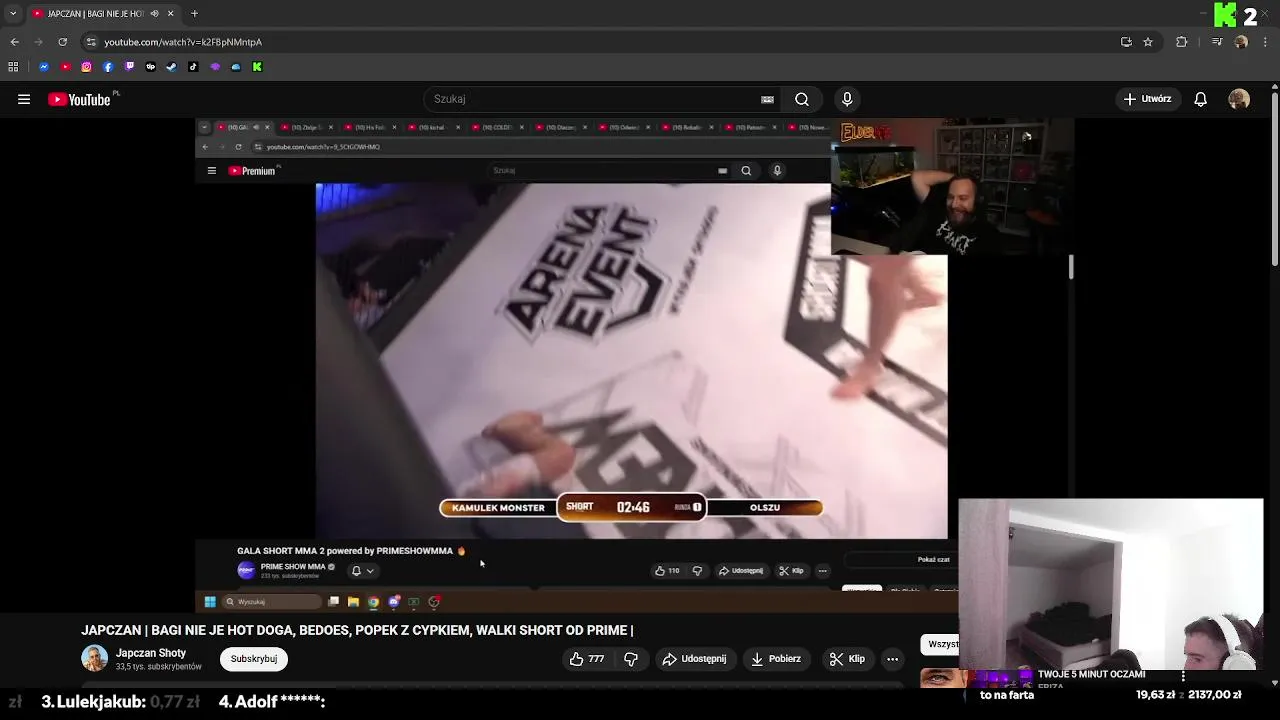The width and height of the screenshot is (1280, 720).
Task: Open the YouTube notifications bell
Action: pyautogui.click(x=1201, y=99)
